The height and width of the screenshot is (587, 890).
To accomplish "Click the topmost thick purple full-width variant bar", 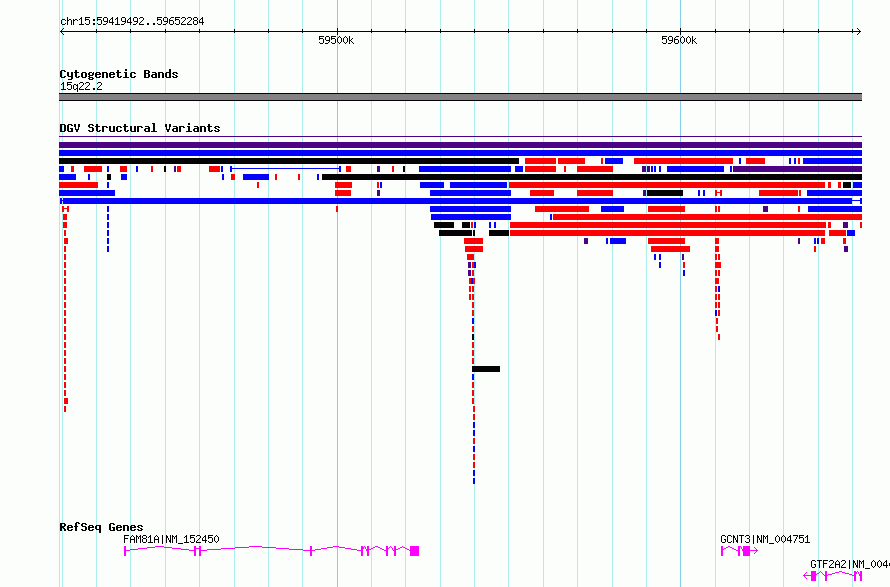I will click(x=460, y=145).
